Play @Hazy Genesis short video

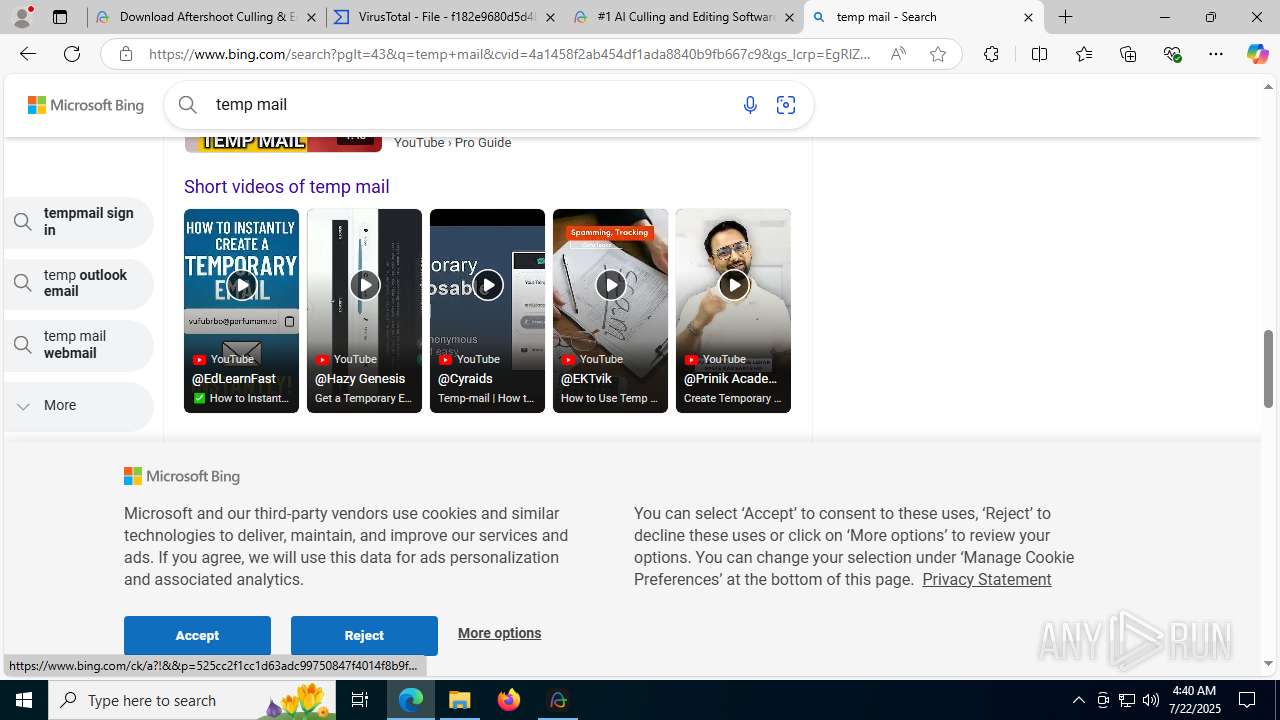point(364,310)
